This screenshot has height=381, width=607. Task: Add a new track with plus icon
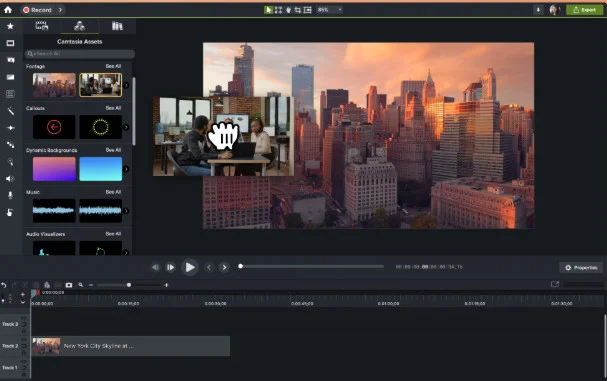tap(23, 295)
